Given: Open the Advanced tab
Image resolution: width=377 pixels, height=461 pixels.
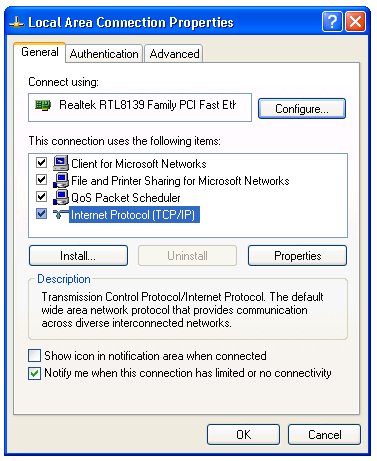Looking at the screenshot, I should pos(174,54).
